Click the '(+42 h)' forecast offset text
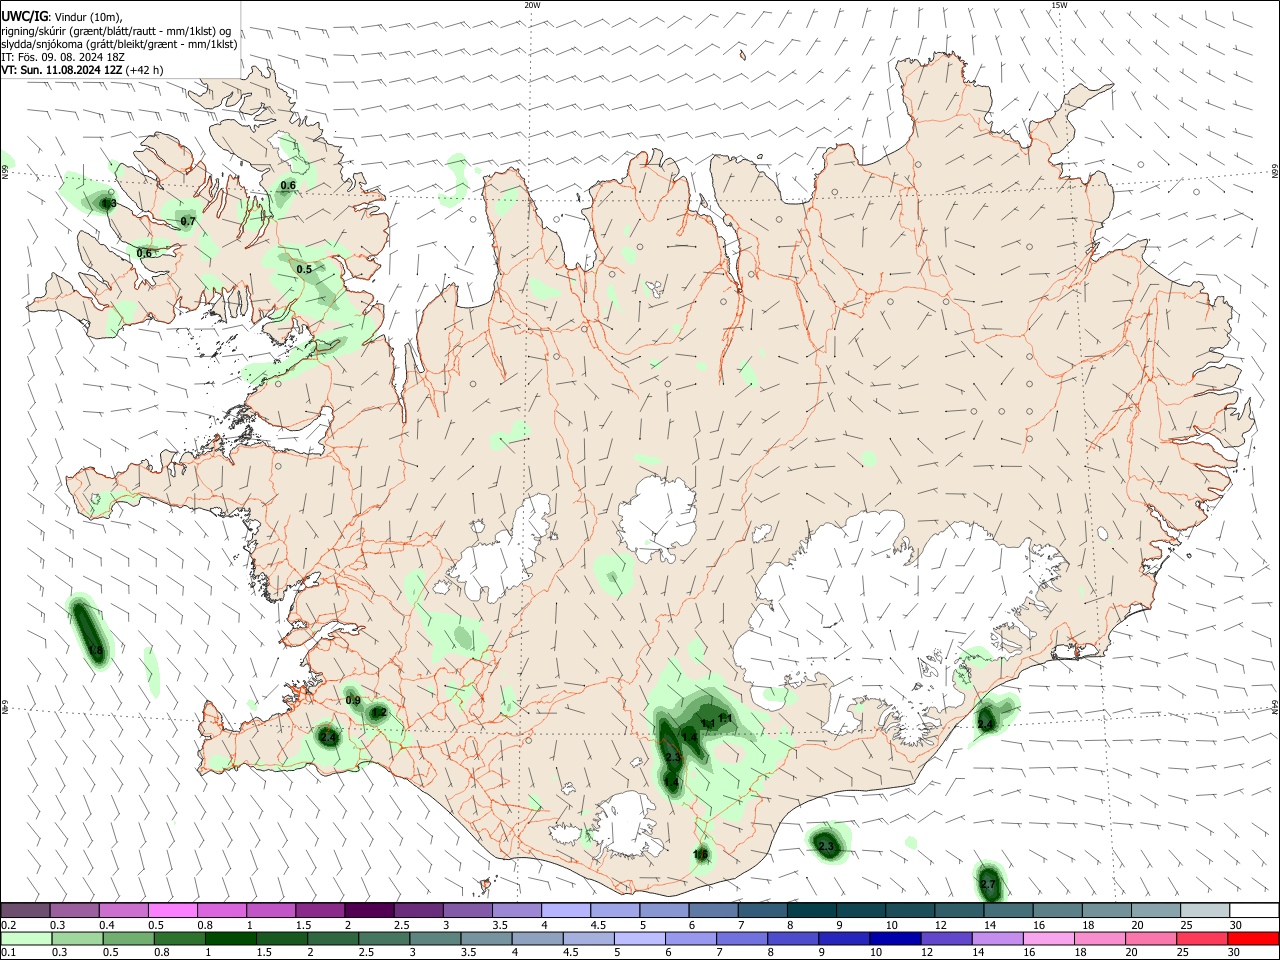 145,70
